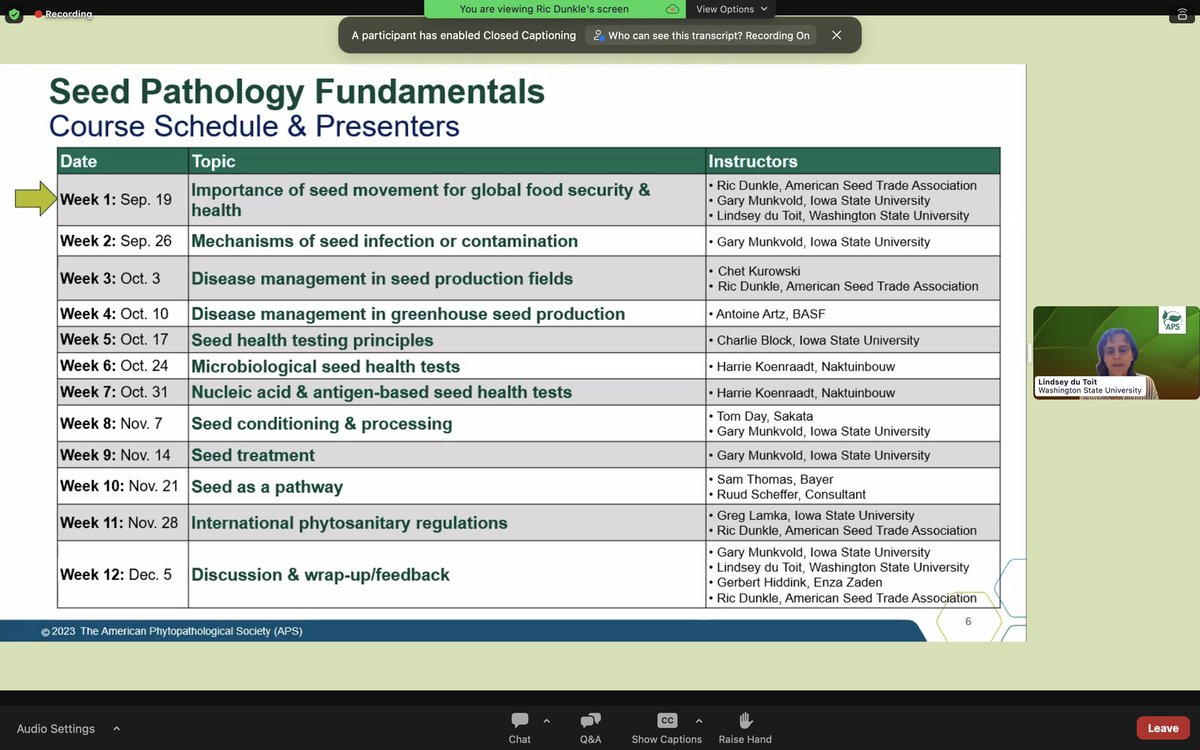1200x750 pixels.
Task: Click the red Leave button
Action: tap(1163, 728)
